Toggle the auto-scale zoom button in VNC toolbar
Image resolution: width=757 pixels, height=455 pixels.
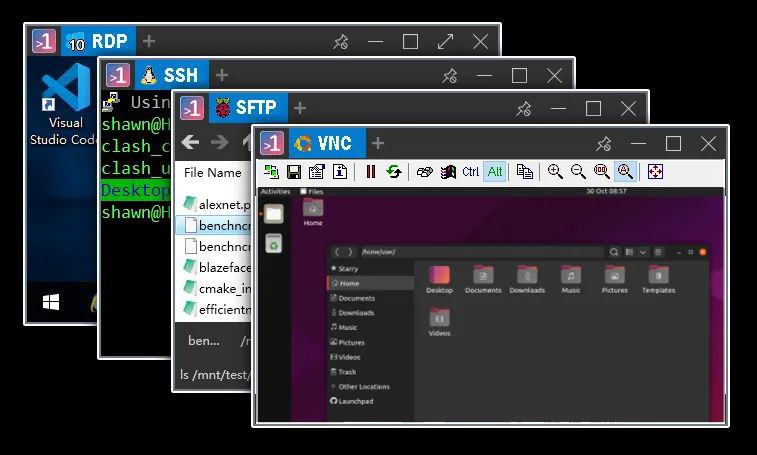click(625, 172)
